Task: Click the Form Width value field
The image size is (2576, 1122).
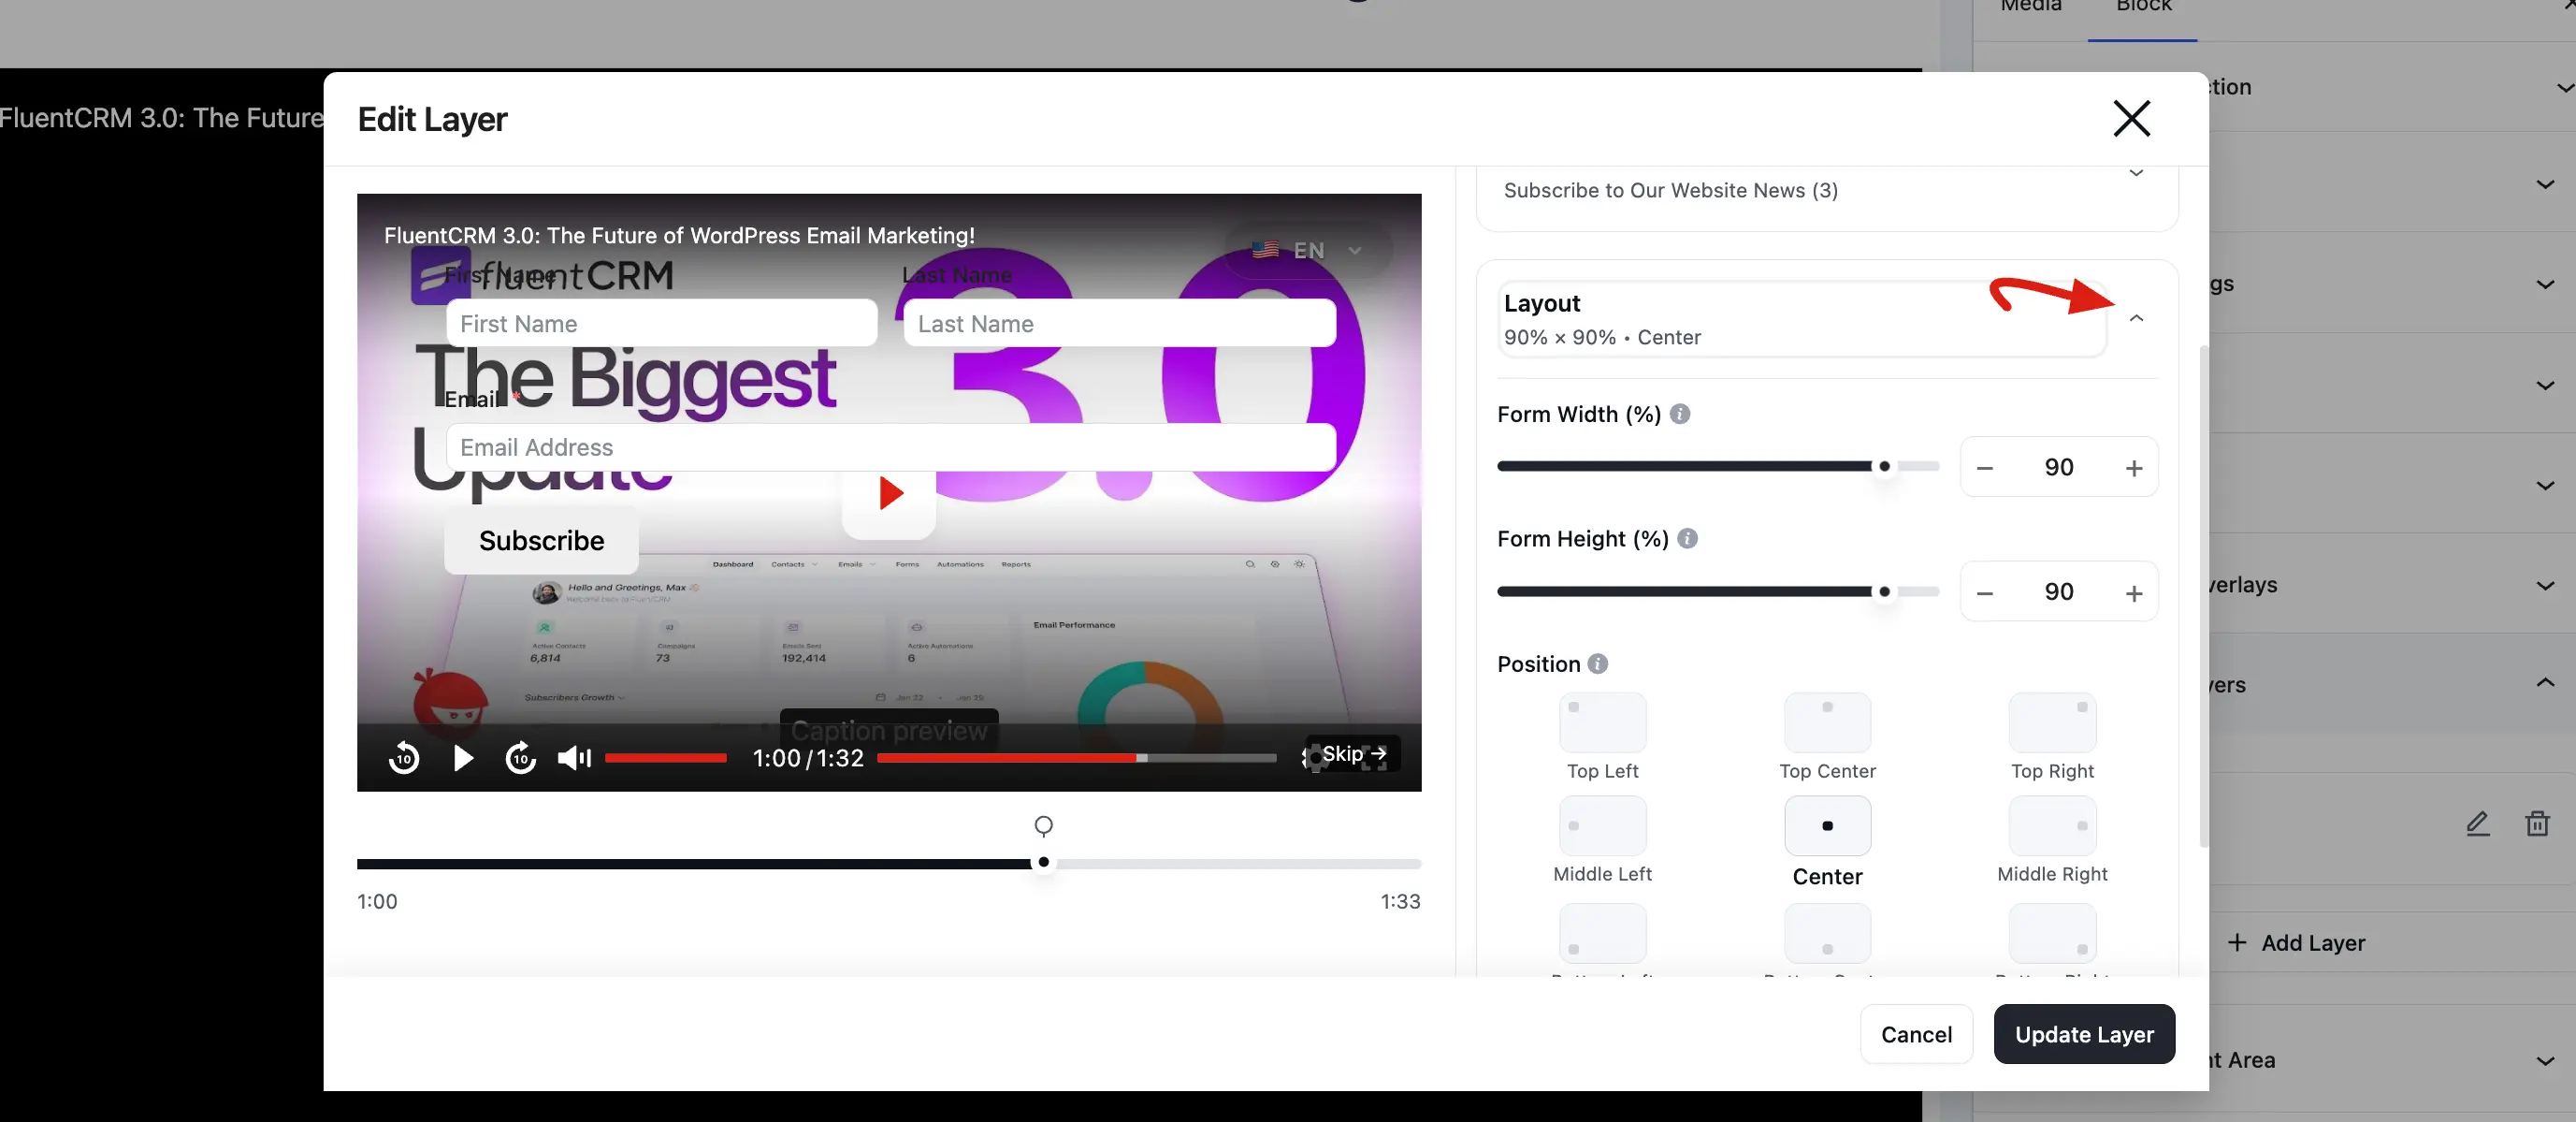Action: point(2058,467)
